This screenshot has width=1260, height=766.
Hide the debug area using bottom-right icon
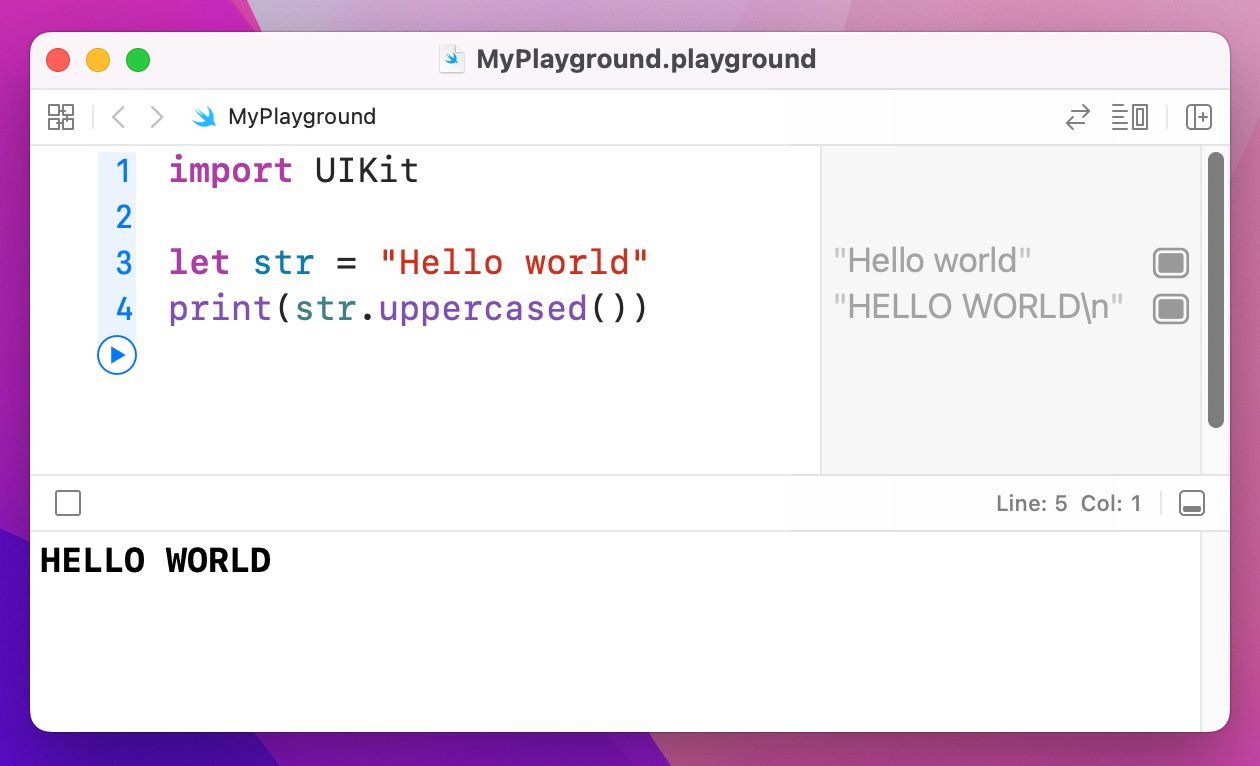pos(1191,503)
